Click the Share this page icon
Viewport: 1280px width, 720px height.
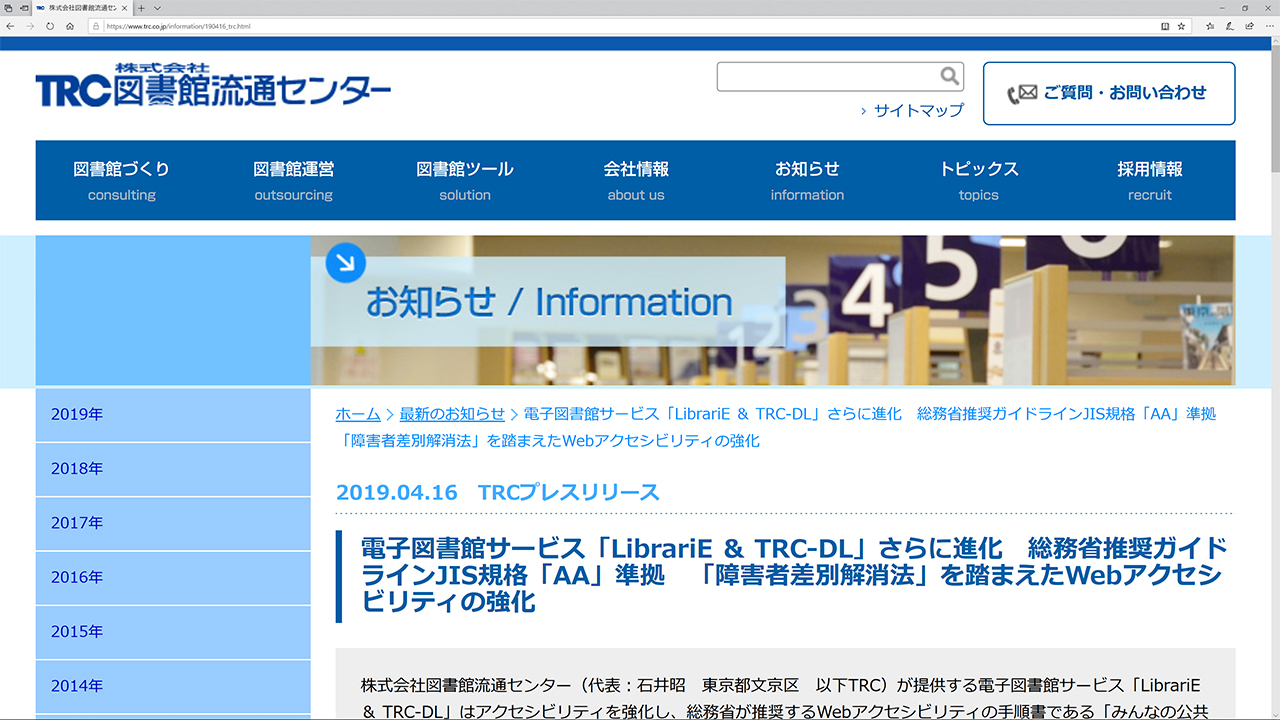1248,26
